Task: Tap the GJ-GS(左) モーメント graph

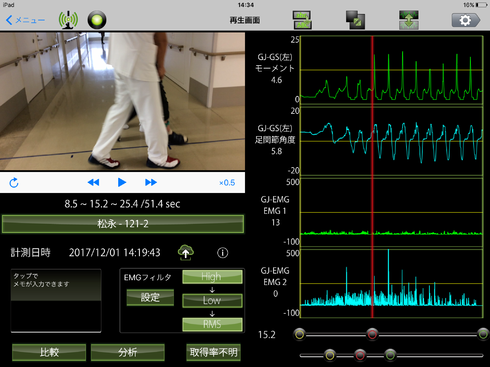Action: pyautogui.click(x=392, y=69)
